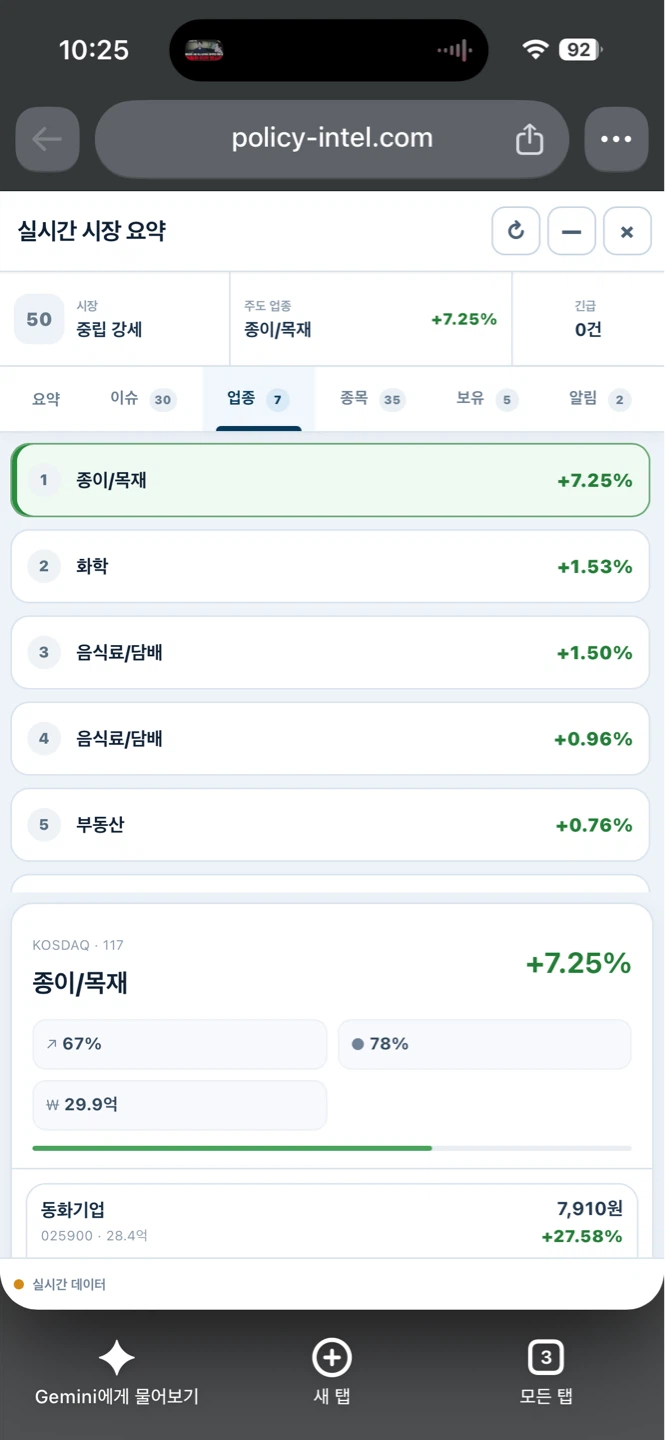Minimize the market summary panel

pyautogui.click(x=572, y=232)
